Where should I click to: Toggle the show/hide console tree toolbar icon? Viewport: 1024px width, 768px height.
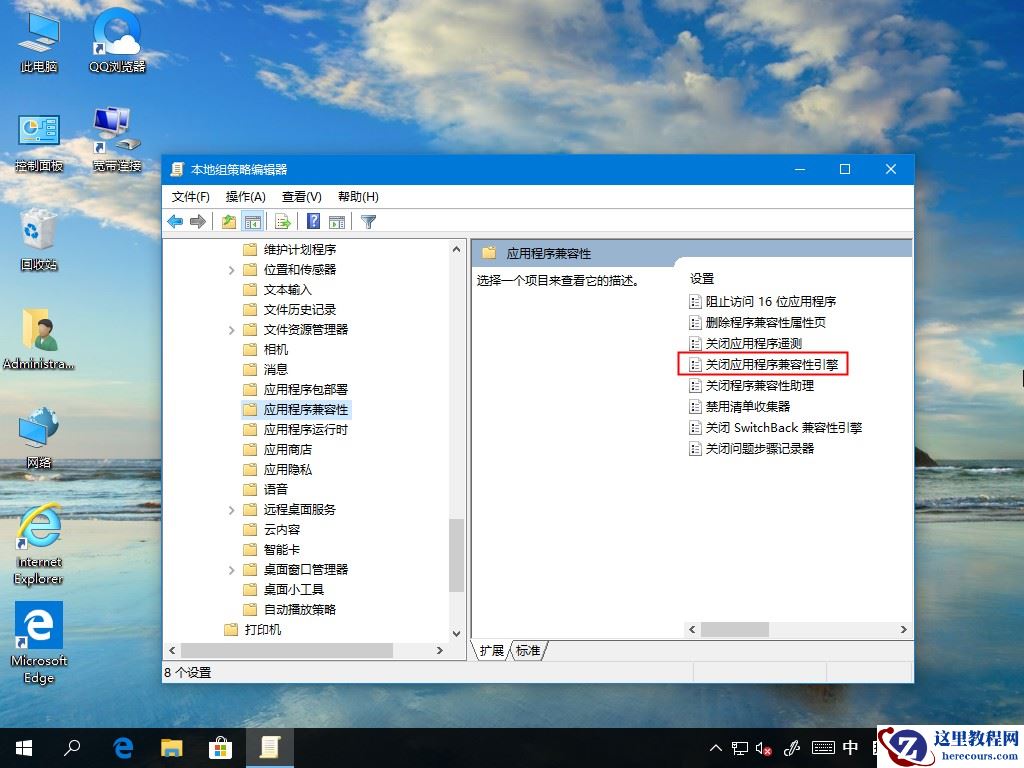point(253,221)
